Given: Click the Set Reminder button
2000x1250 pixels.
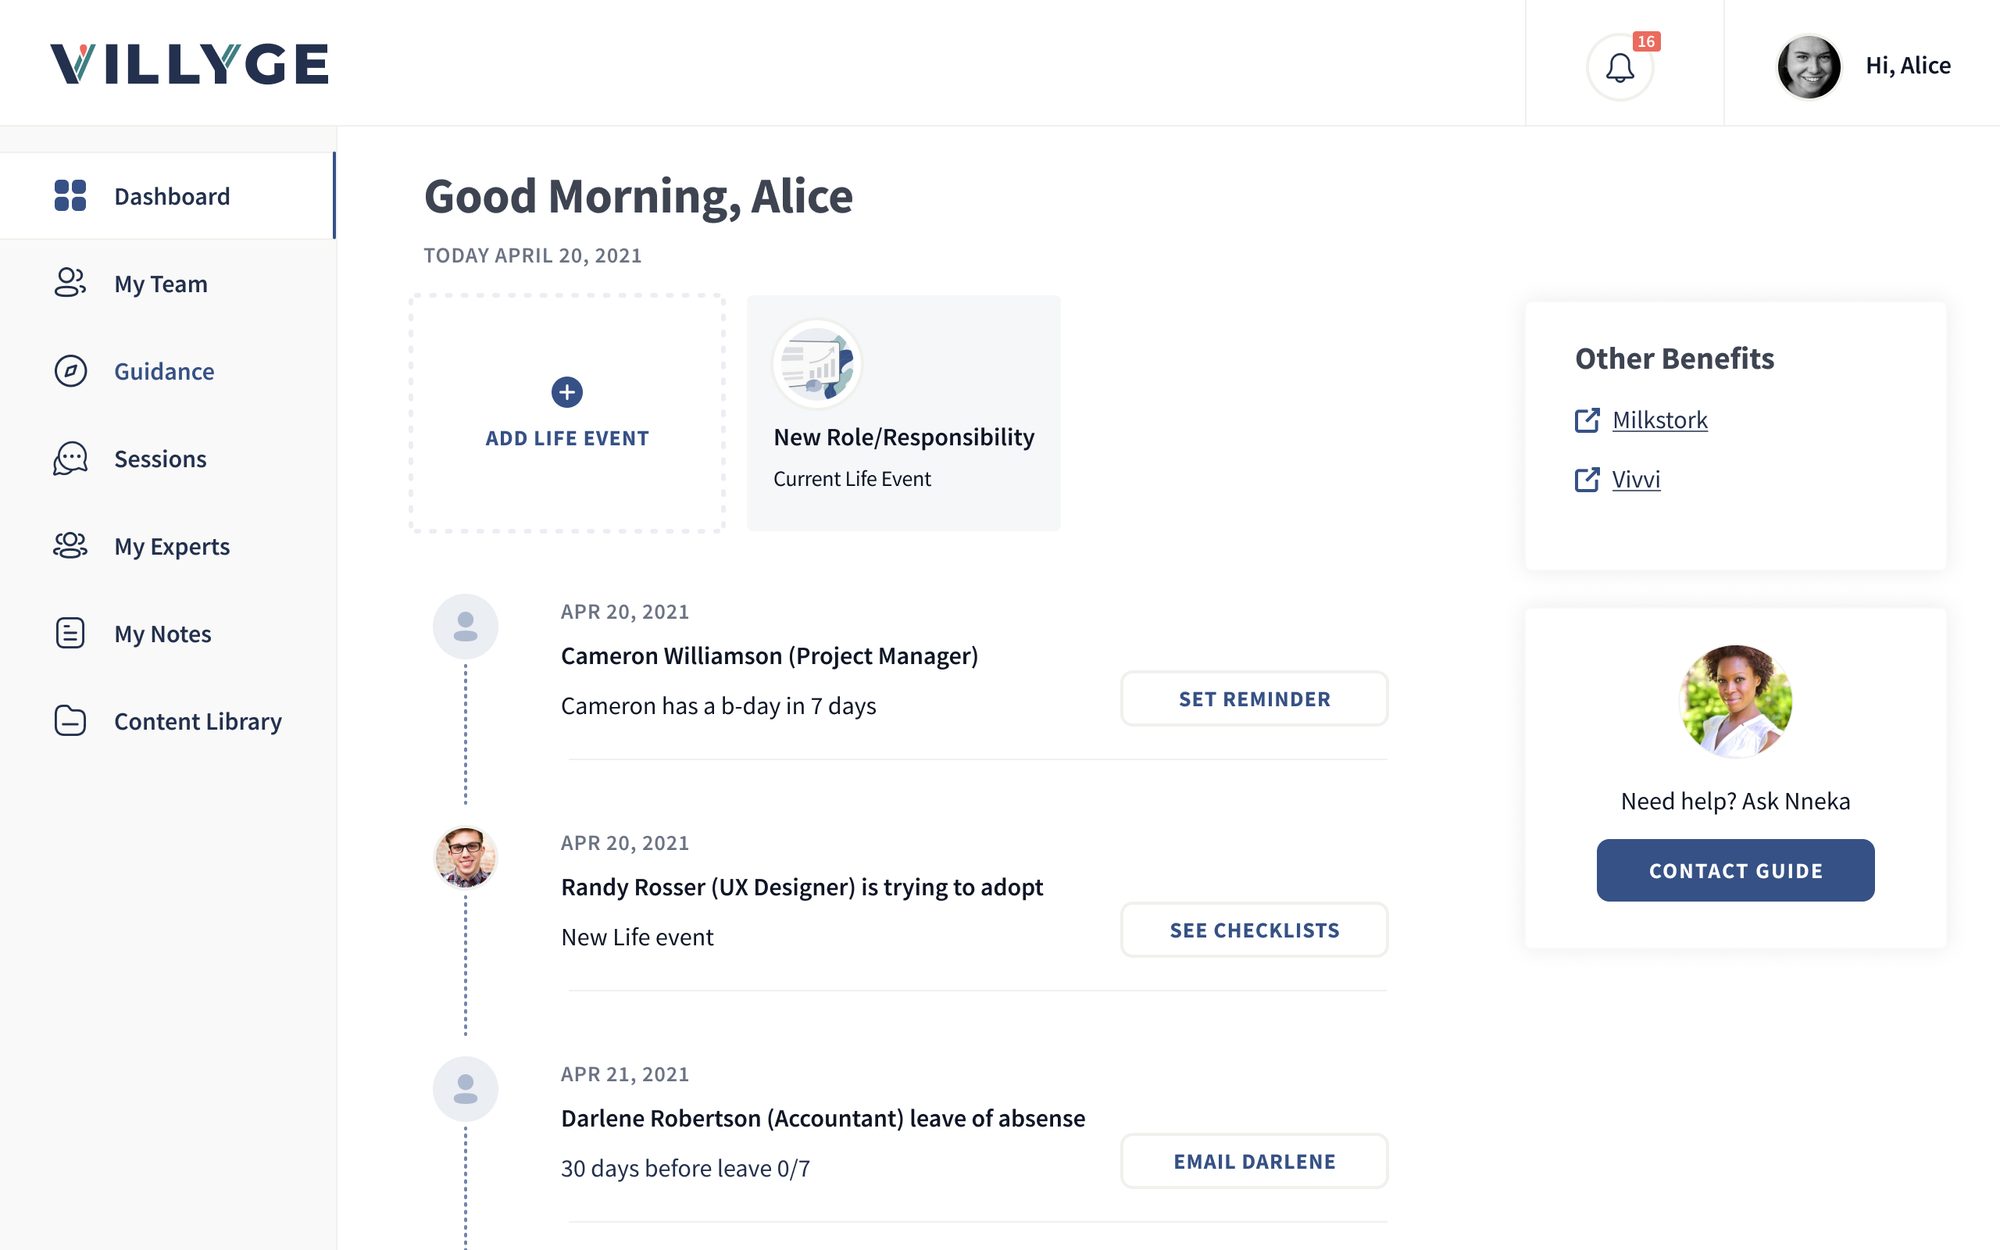Looking at the screenshot, I should point(1254,699).
